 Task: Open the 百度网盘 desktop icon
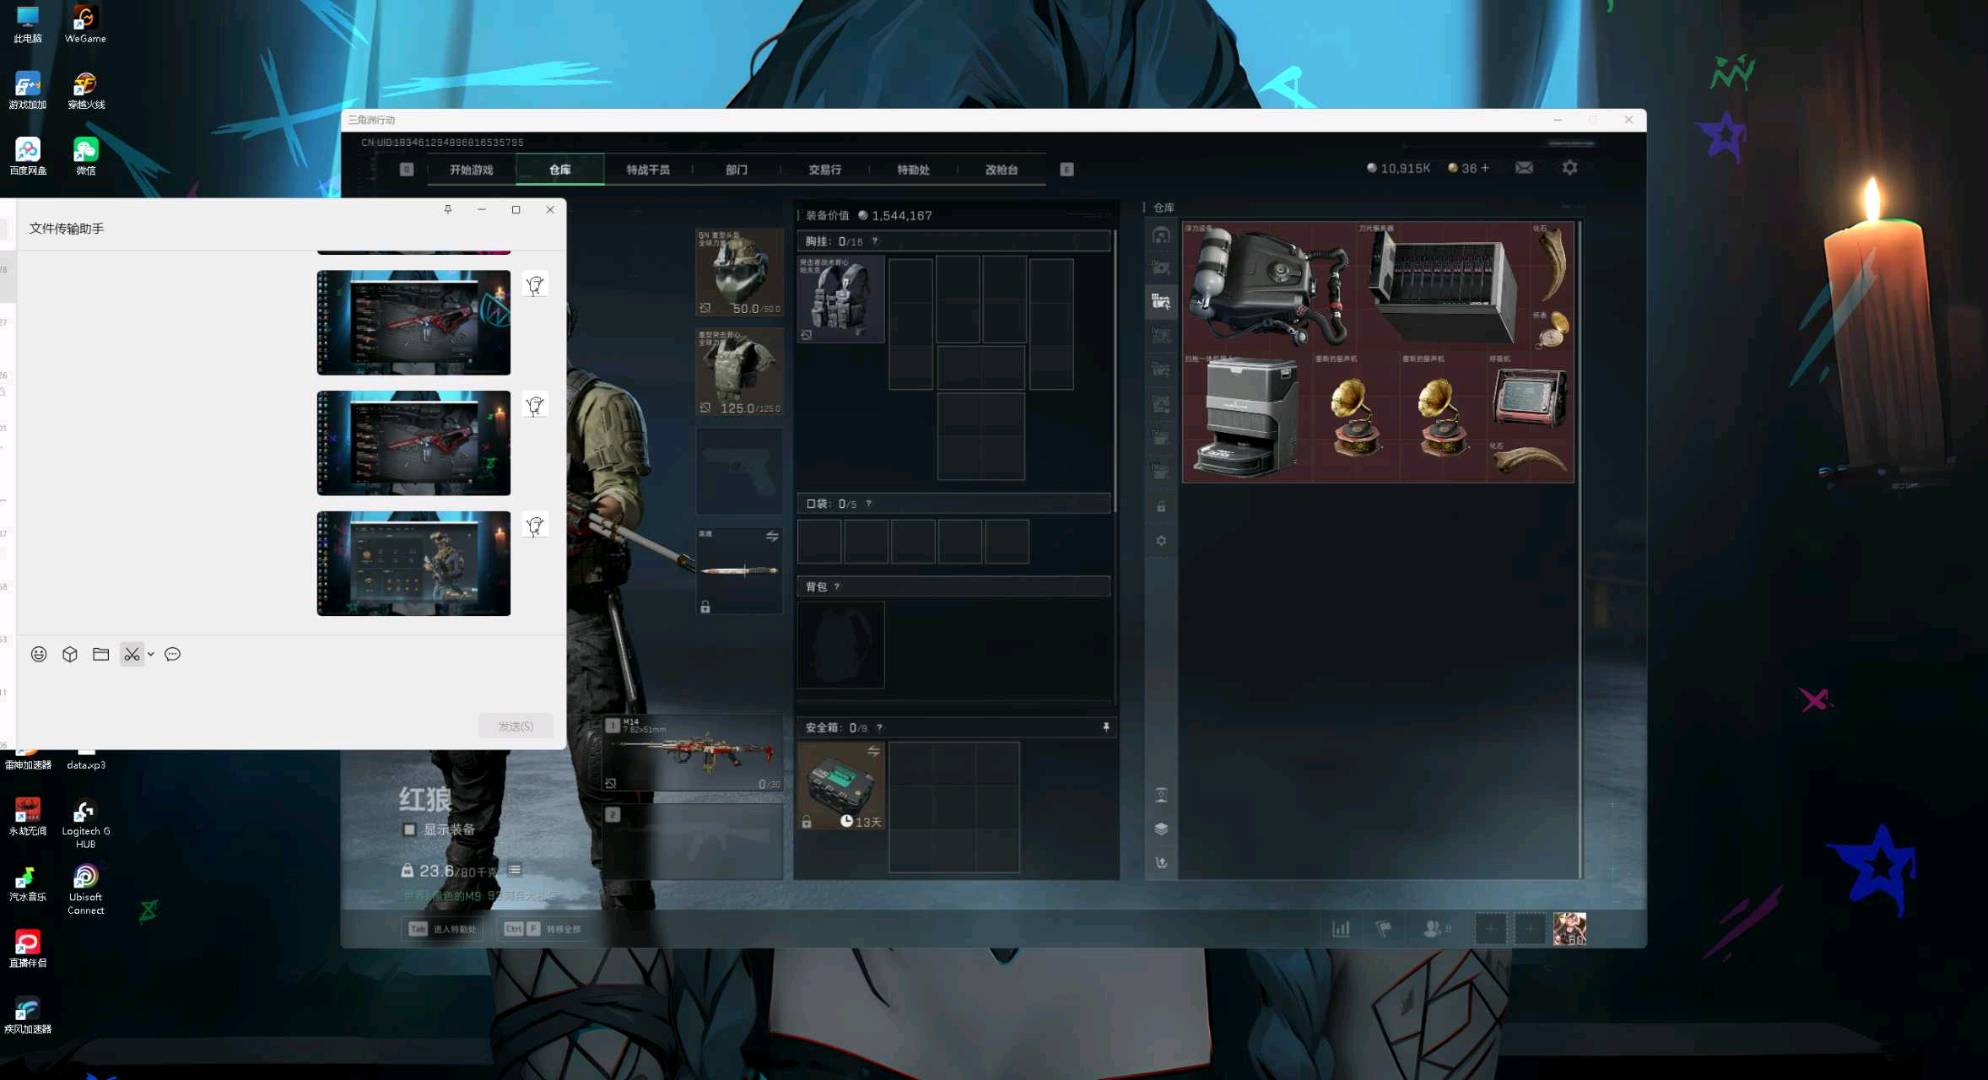click(x=27, y=157)
